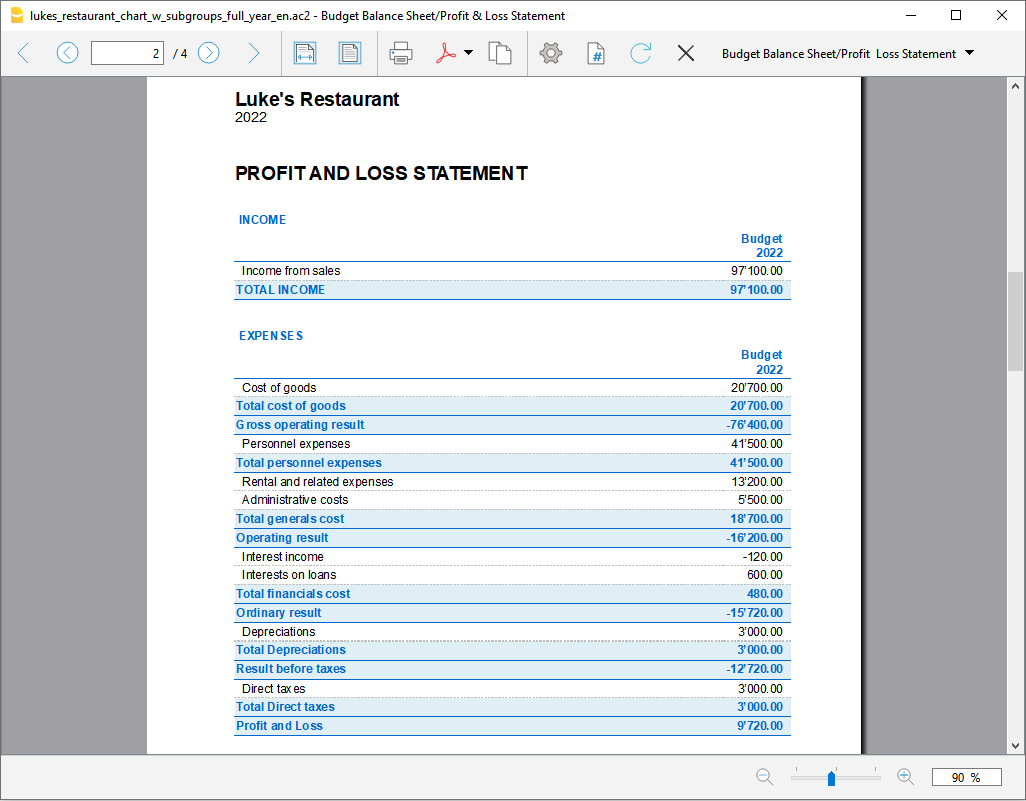Zoom in with the plus magnifier
1026x801 pixels.
pos(905,777)
